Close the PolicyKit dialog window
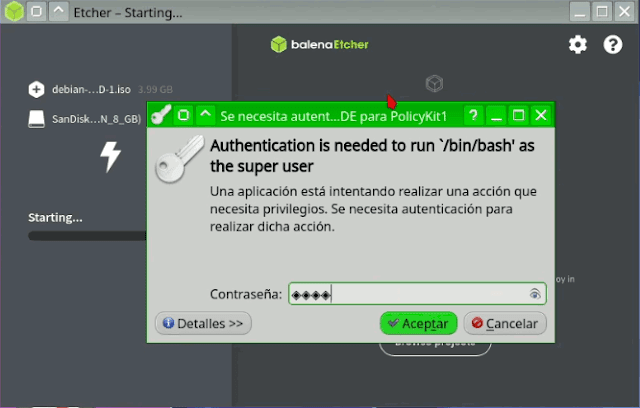Viewport: 640px width, 408px height. pyautogui.click(x=541, y=115)
